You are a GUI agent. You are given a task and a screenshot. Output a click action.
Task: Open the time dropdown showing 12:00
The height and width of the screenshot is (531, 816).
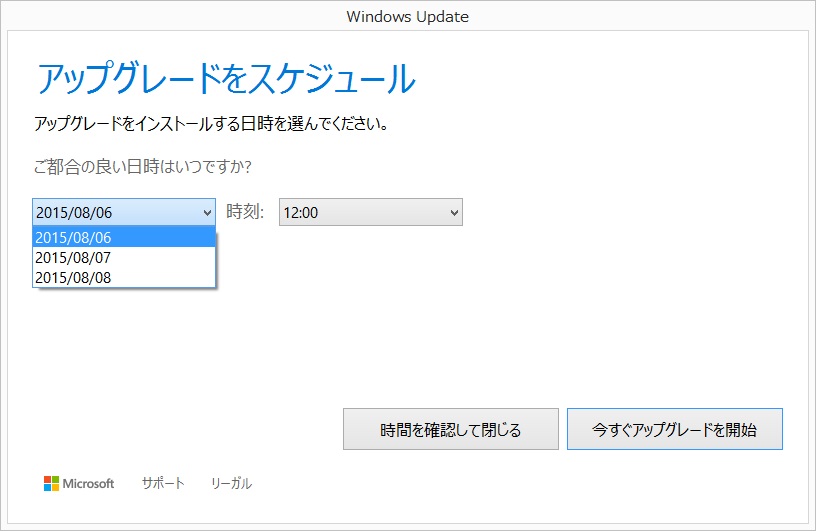[x=371, y=212]
